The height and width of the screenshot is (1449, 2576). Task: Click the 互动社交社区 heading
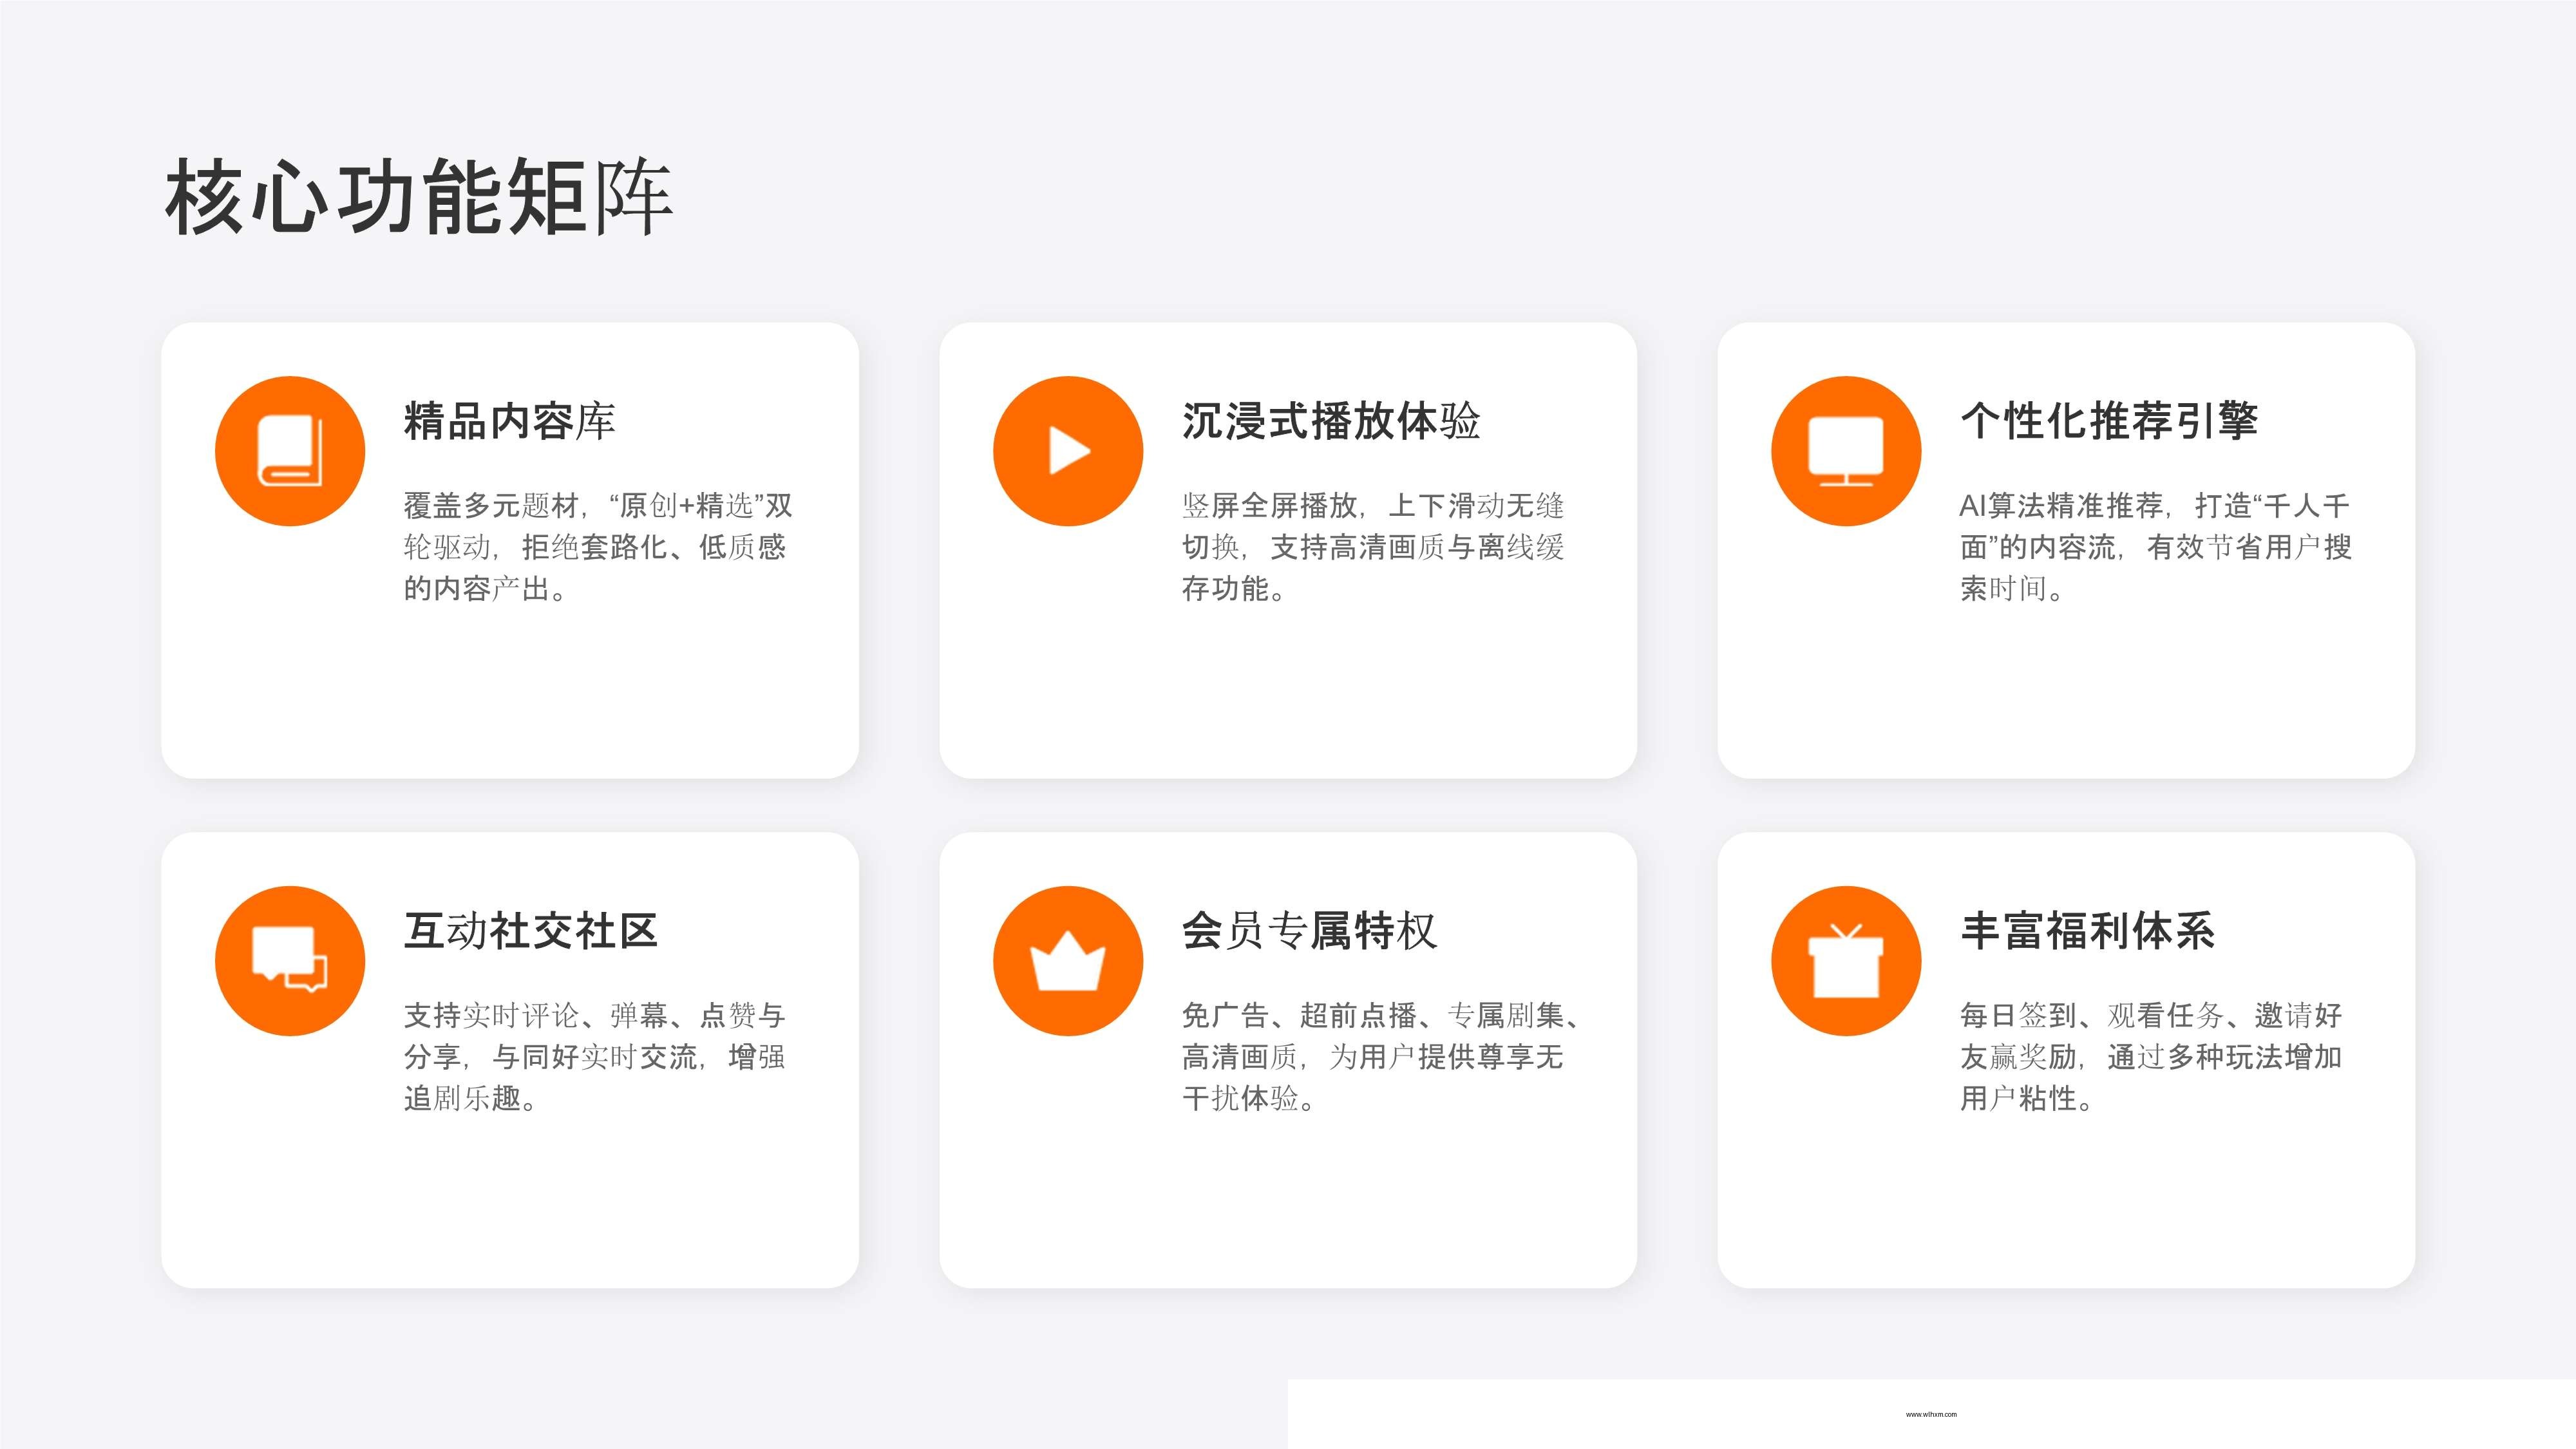click(530, 931)
